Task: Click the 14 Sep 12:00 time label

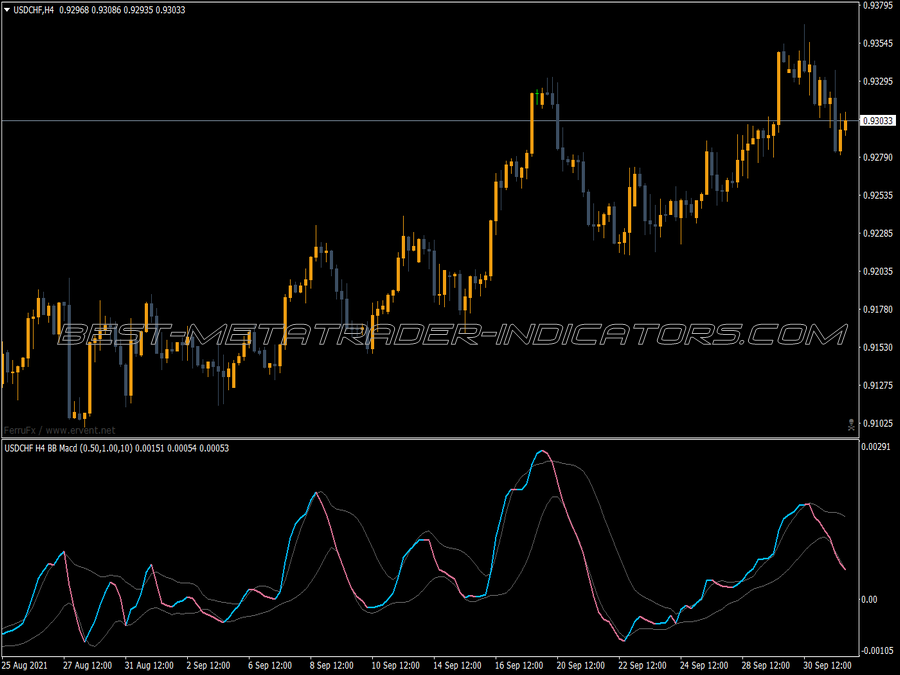Action: tap(457, 666)
